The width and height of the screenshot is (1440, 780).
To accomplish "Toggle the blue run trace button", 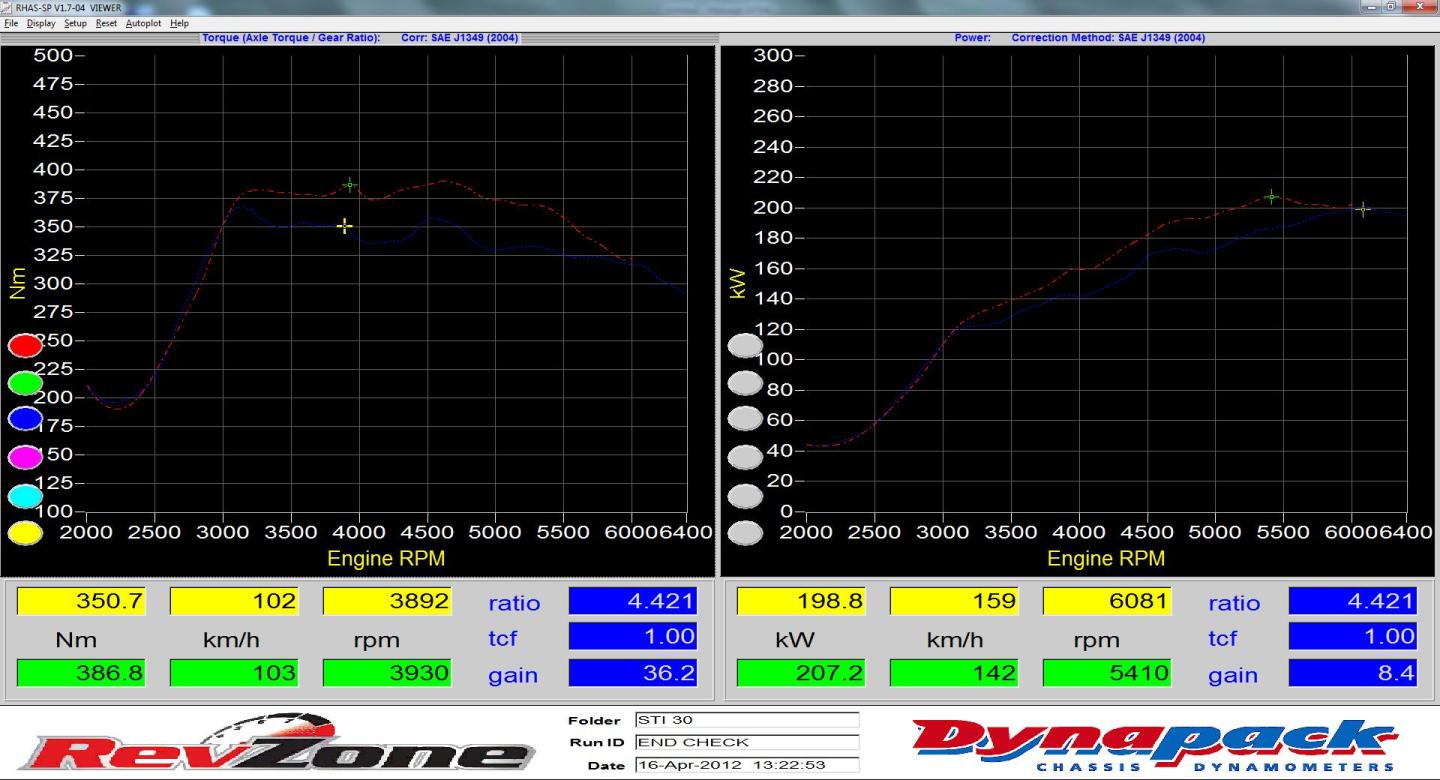I will coord(25,420).
